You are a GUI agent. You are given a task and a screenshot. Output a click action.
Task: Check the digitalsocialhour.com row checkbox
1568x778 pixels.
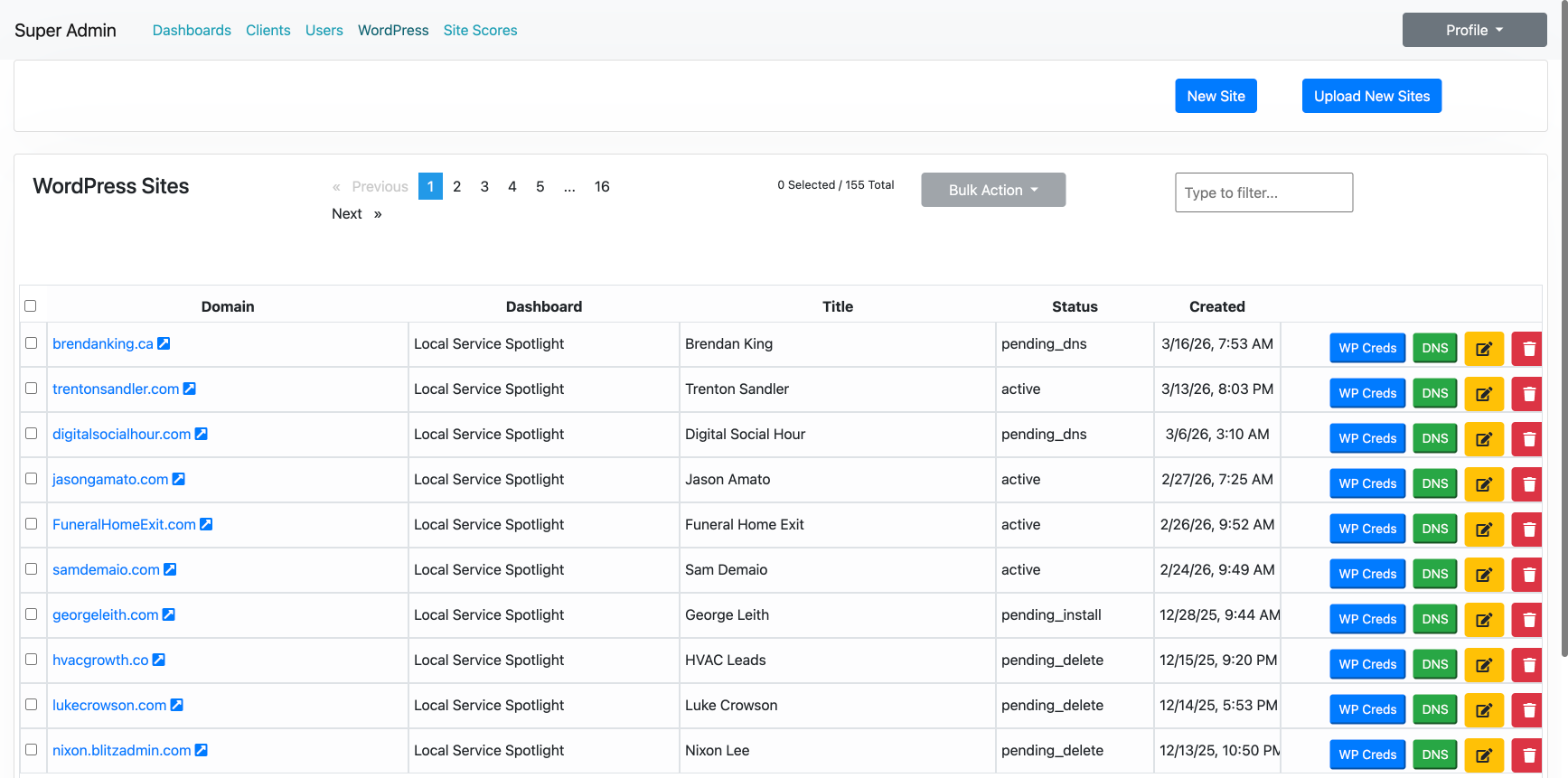(31, 433)
